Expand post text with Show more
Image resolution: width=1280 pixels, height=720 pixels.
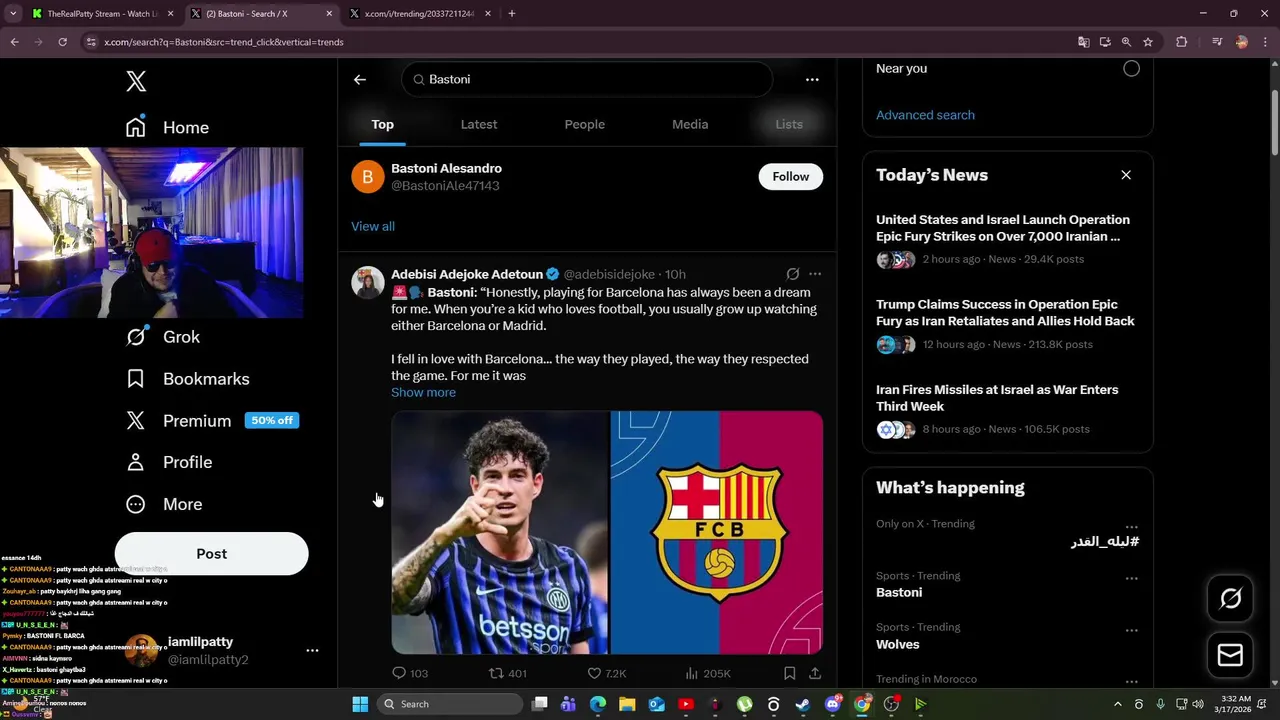point(423,392)
